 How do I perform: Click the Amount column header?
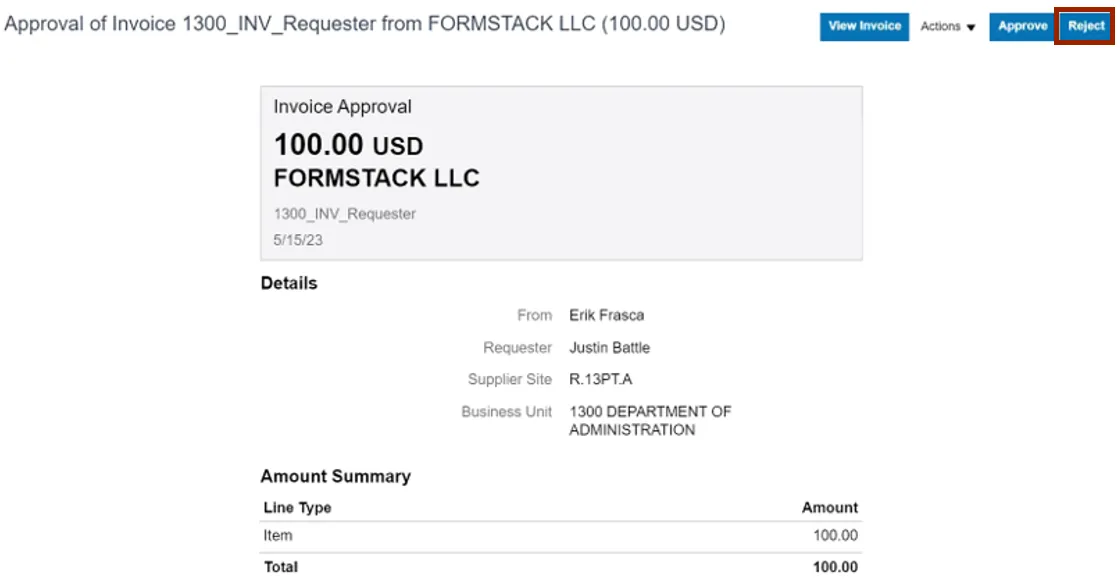[x=829, y=508]
